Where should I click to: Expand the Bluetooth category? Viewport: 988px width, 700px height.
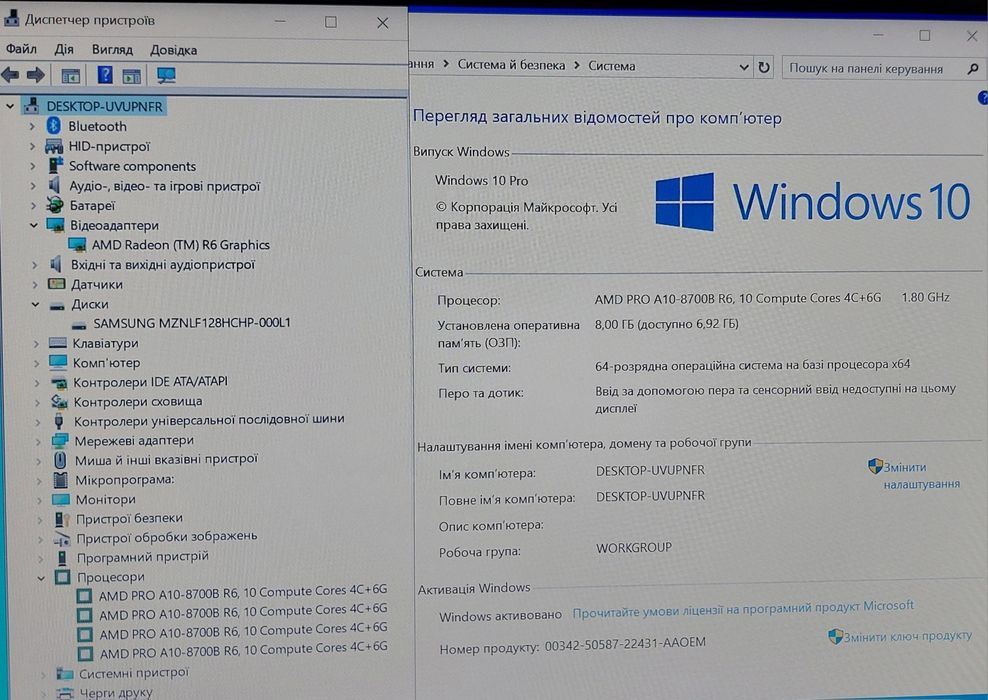pyautogui.click(x=32, y=127)
